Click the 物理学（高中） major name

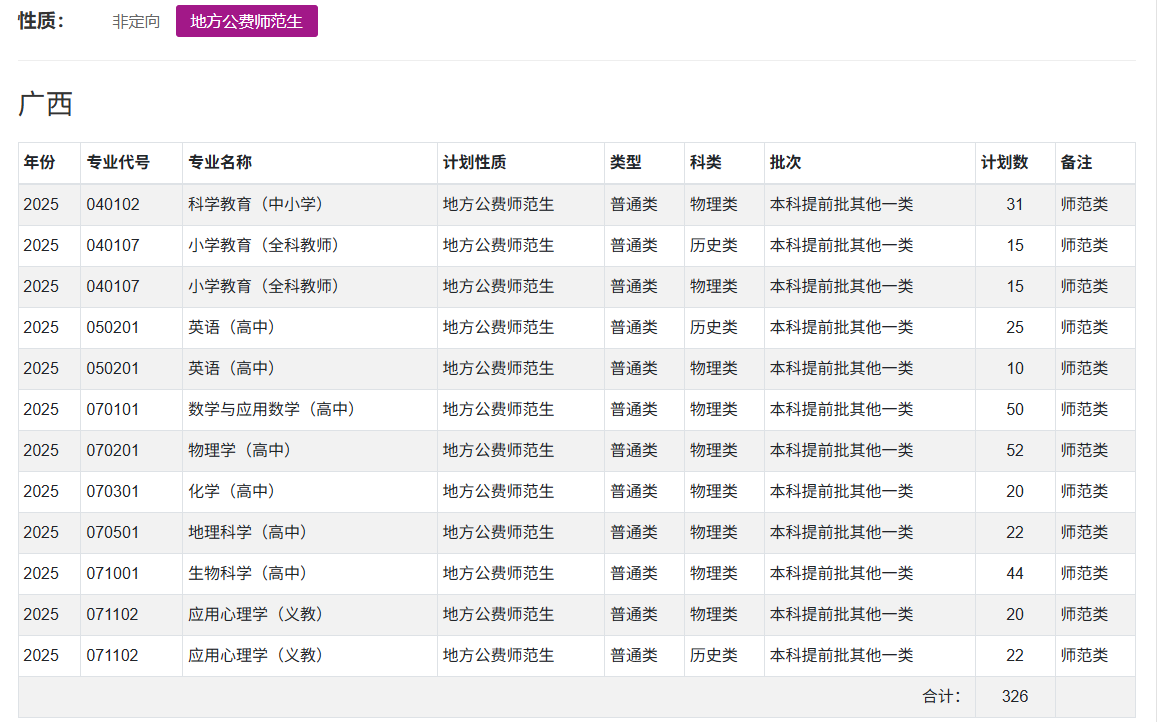coord(240,450)
